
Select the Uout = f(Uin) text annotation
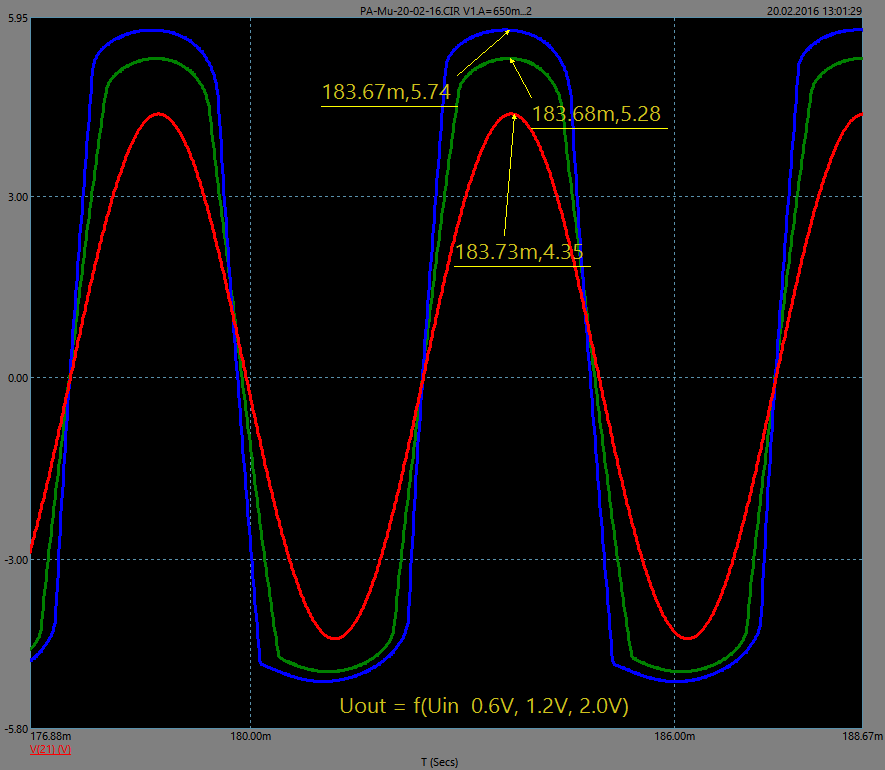(484, 706)
